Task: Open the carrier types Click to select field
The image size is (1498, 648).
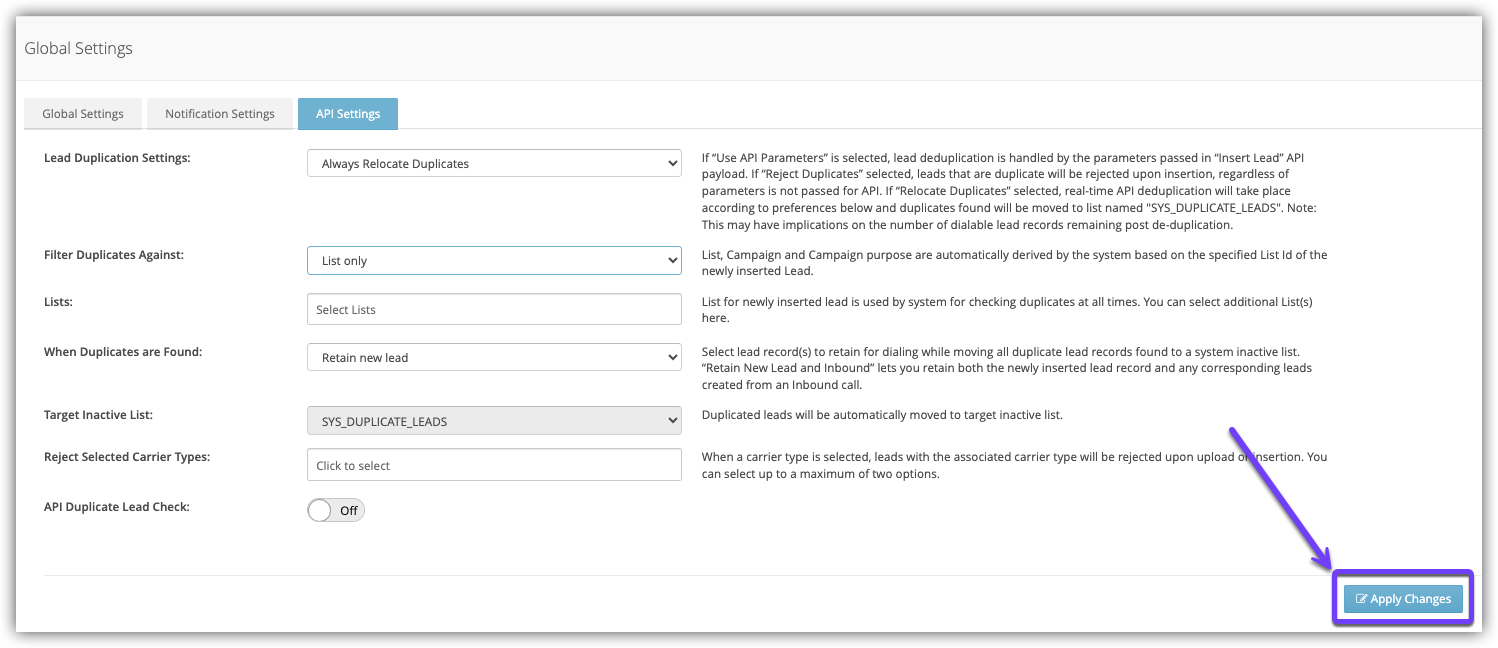Action: (x=493, y=466)
